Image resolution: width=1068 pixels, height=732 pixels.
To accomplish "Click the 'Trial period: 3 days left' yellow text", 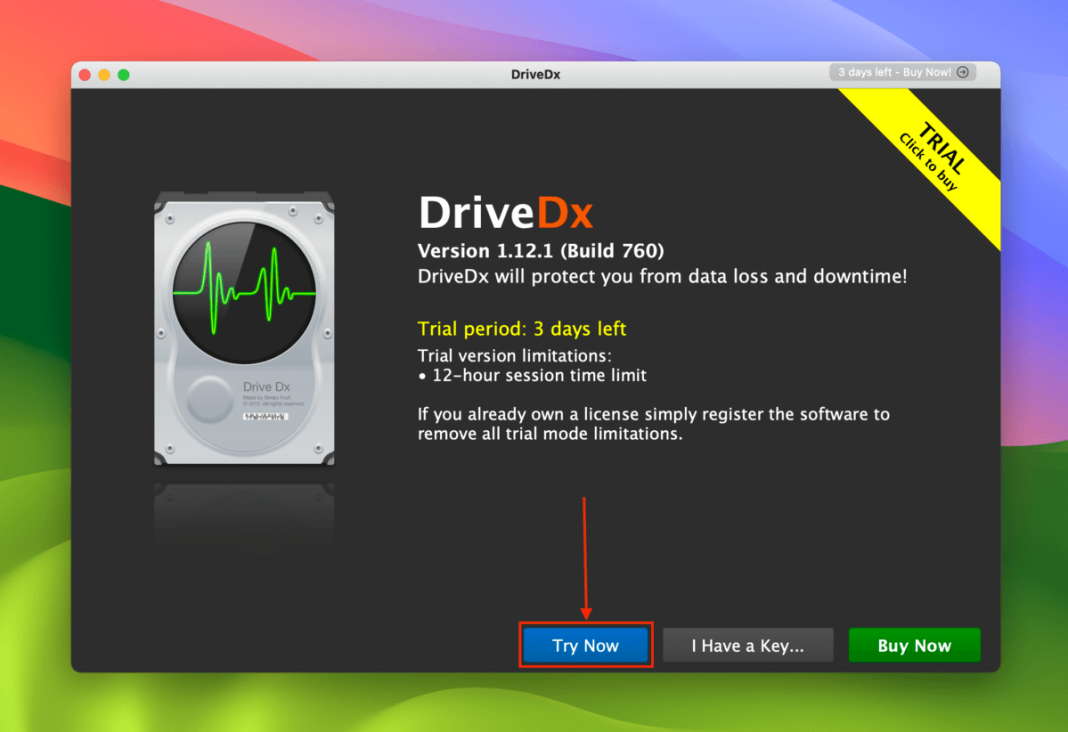I will [521, 328].
